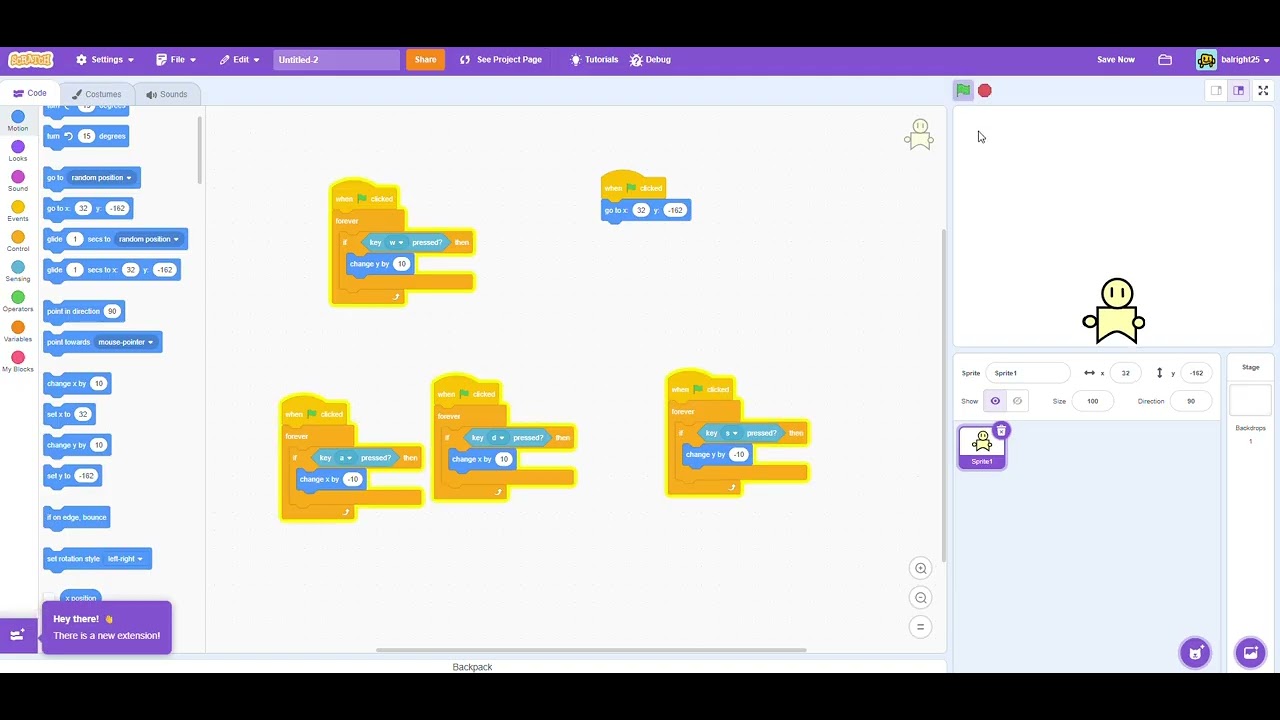Select the Variables block category
The width and height of the screenshot is (1280, 720).
[18, 332]
